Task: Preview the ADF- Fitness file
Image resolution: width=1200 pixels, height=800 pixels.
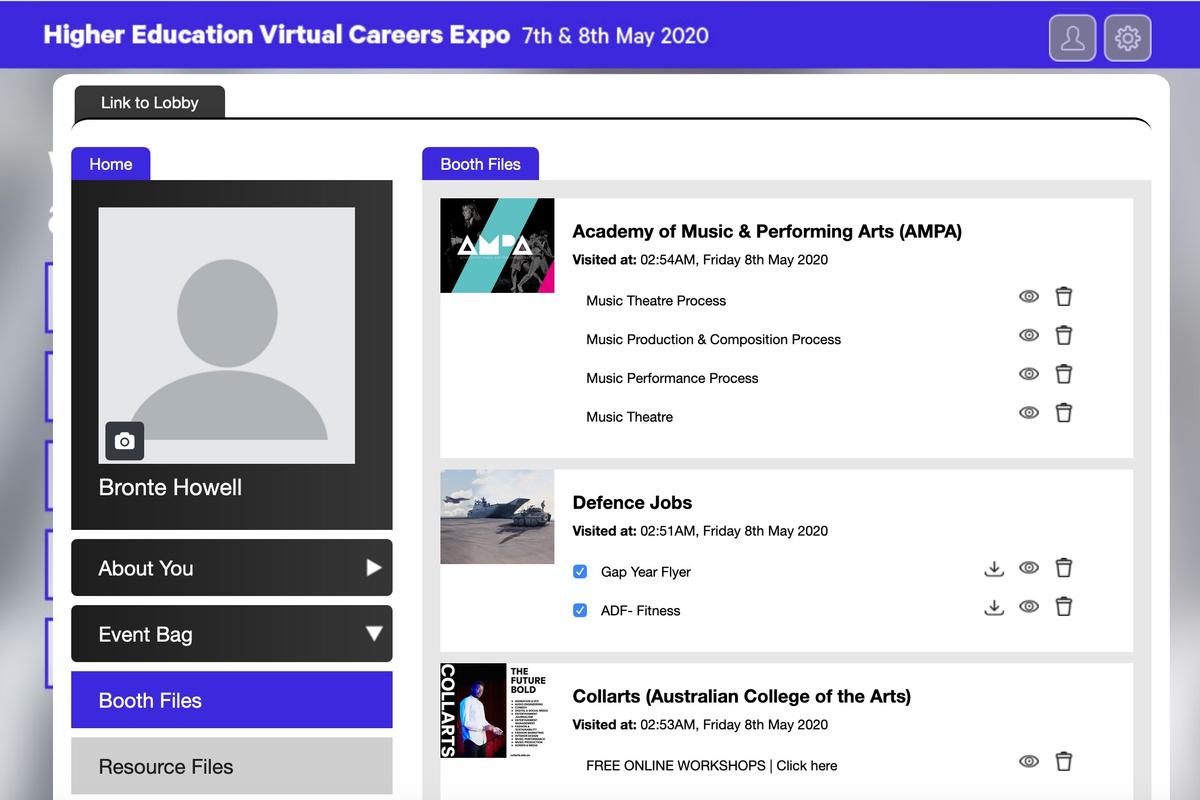Action: point(1029,607)
